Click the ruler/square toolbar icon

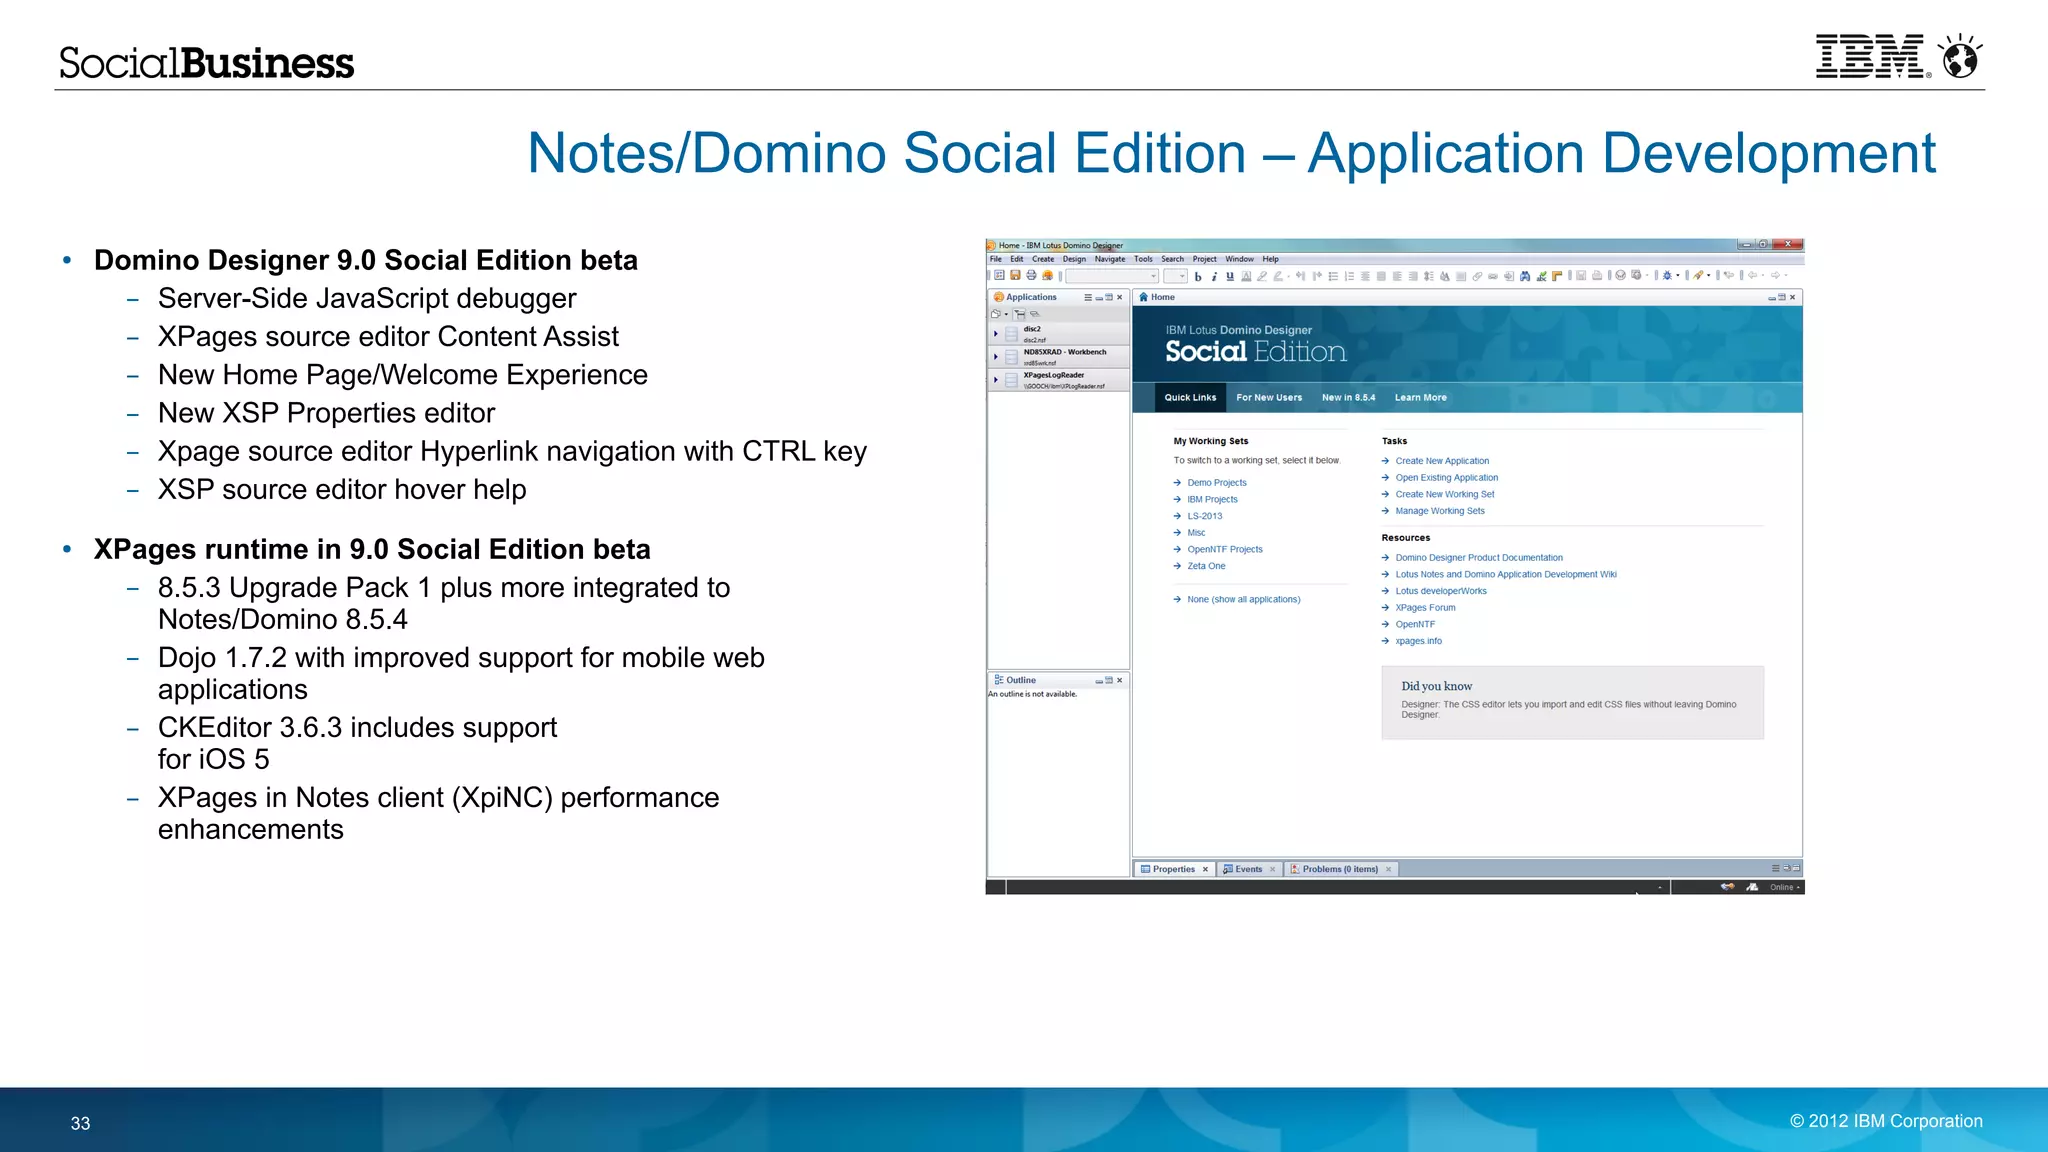1557,276
